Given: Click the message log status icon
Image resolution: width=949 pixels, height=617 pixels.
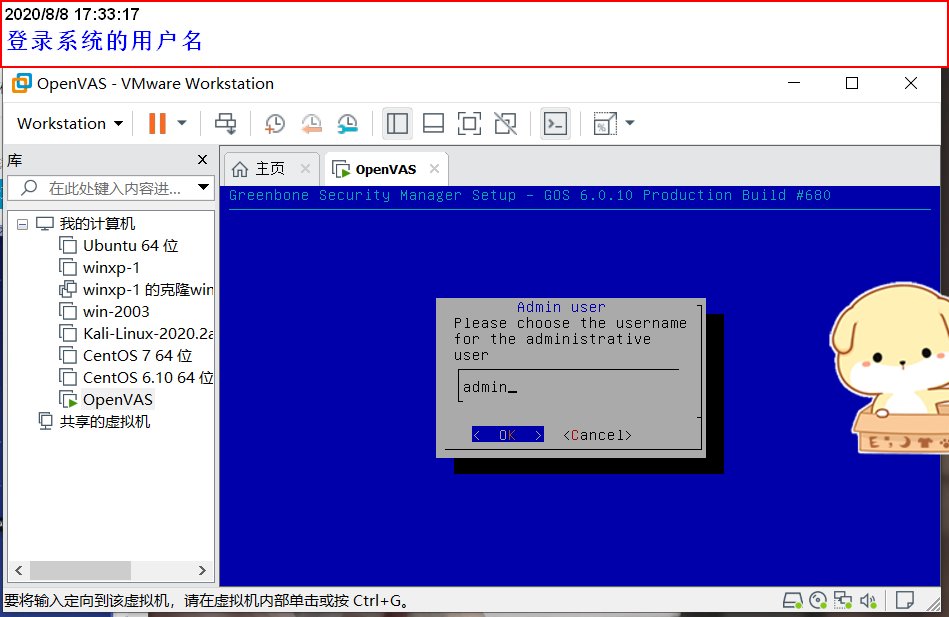Looking at the screenshot, I should (x=905, y=600).
